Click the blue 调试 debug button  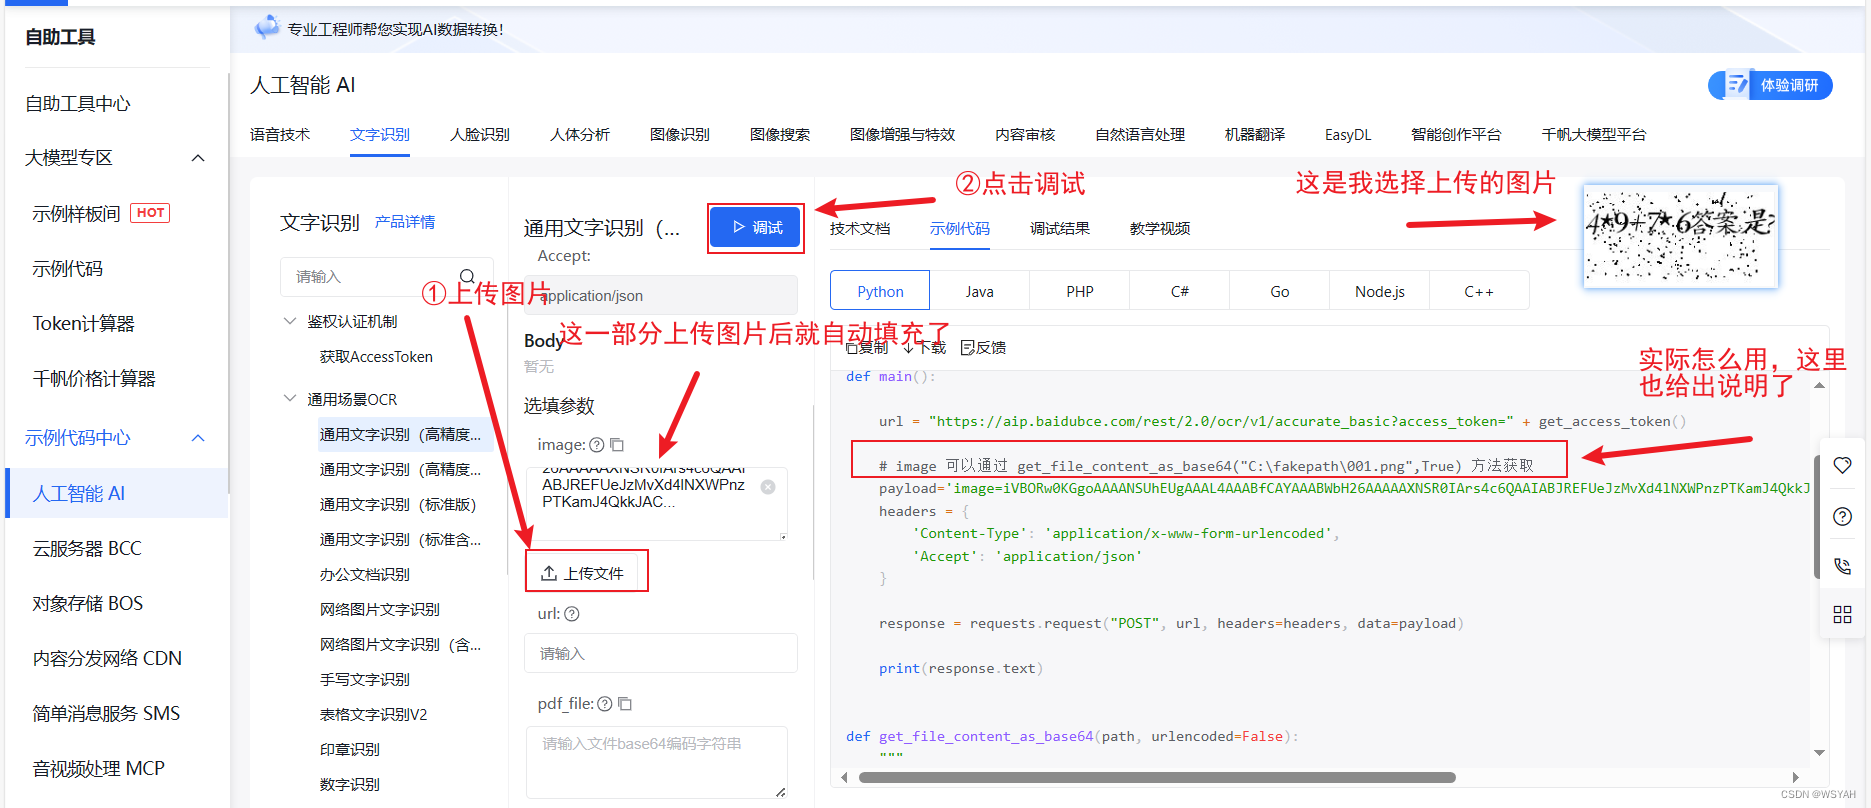tap(756, 227)
